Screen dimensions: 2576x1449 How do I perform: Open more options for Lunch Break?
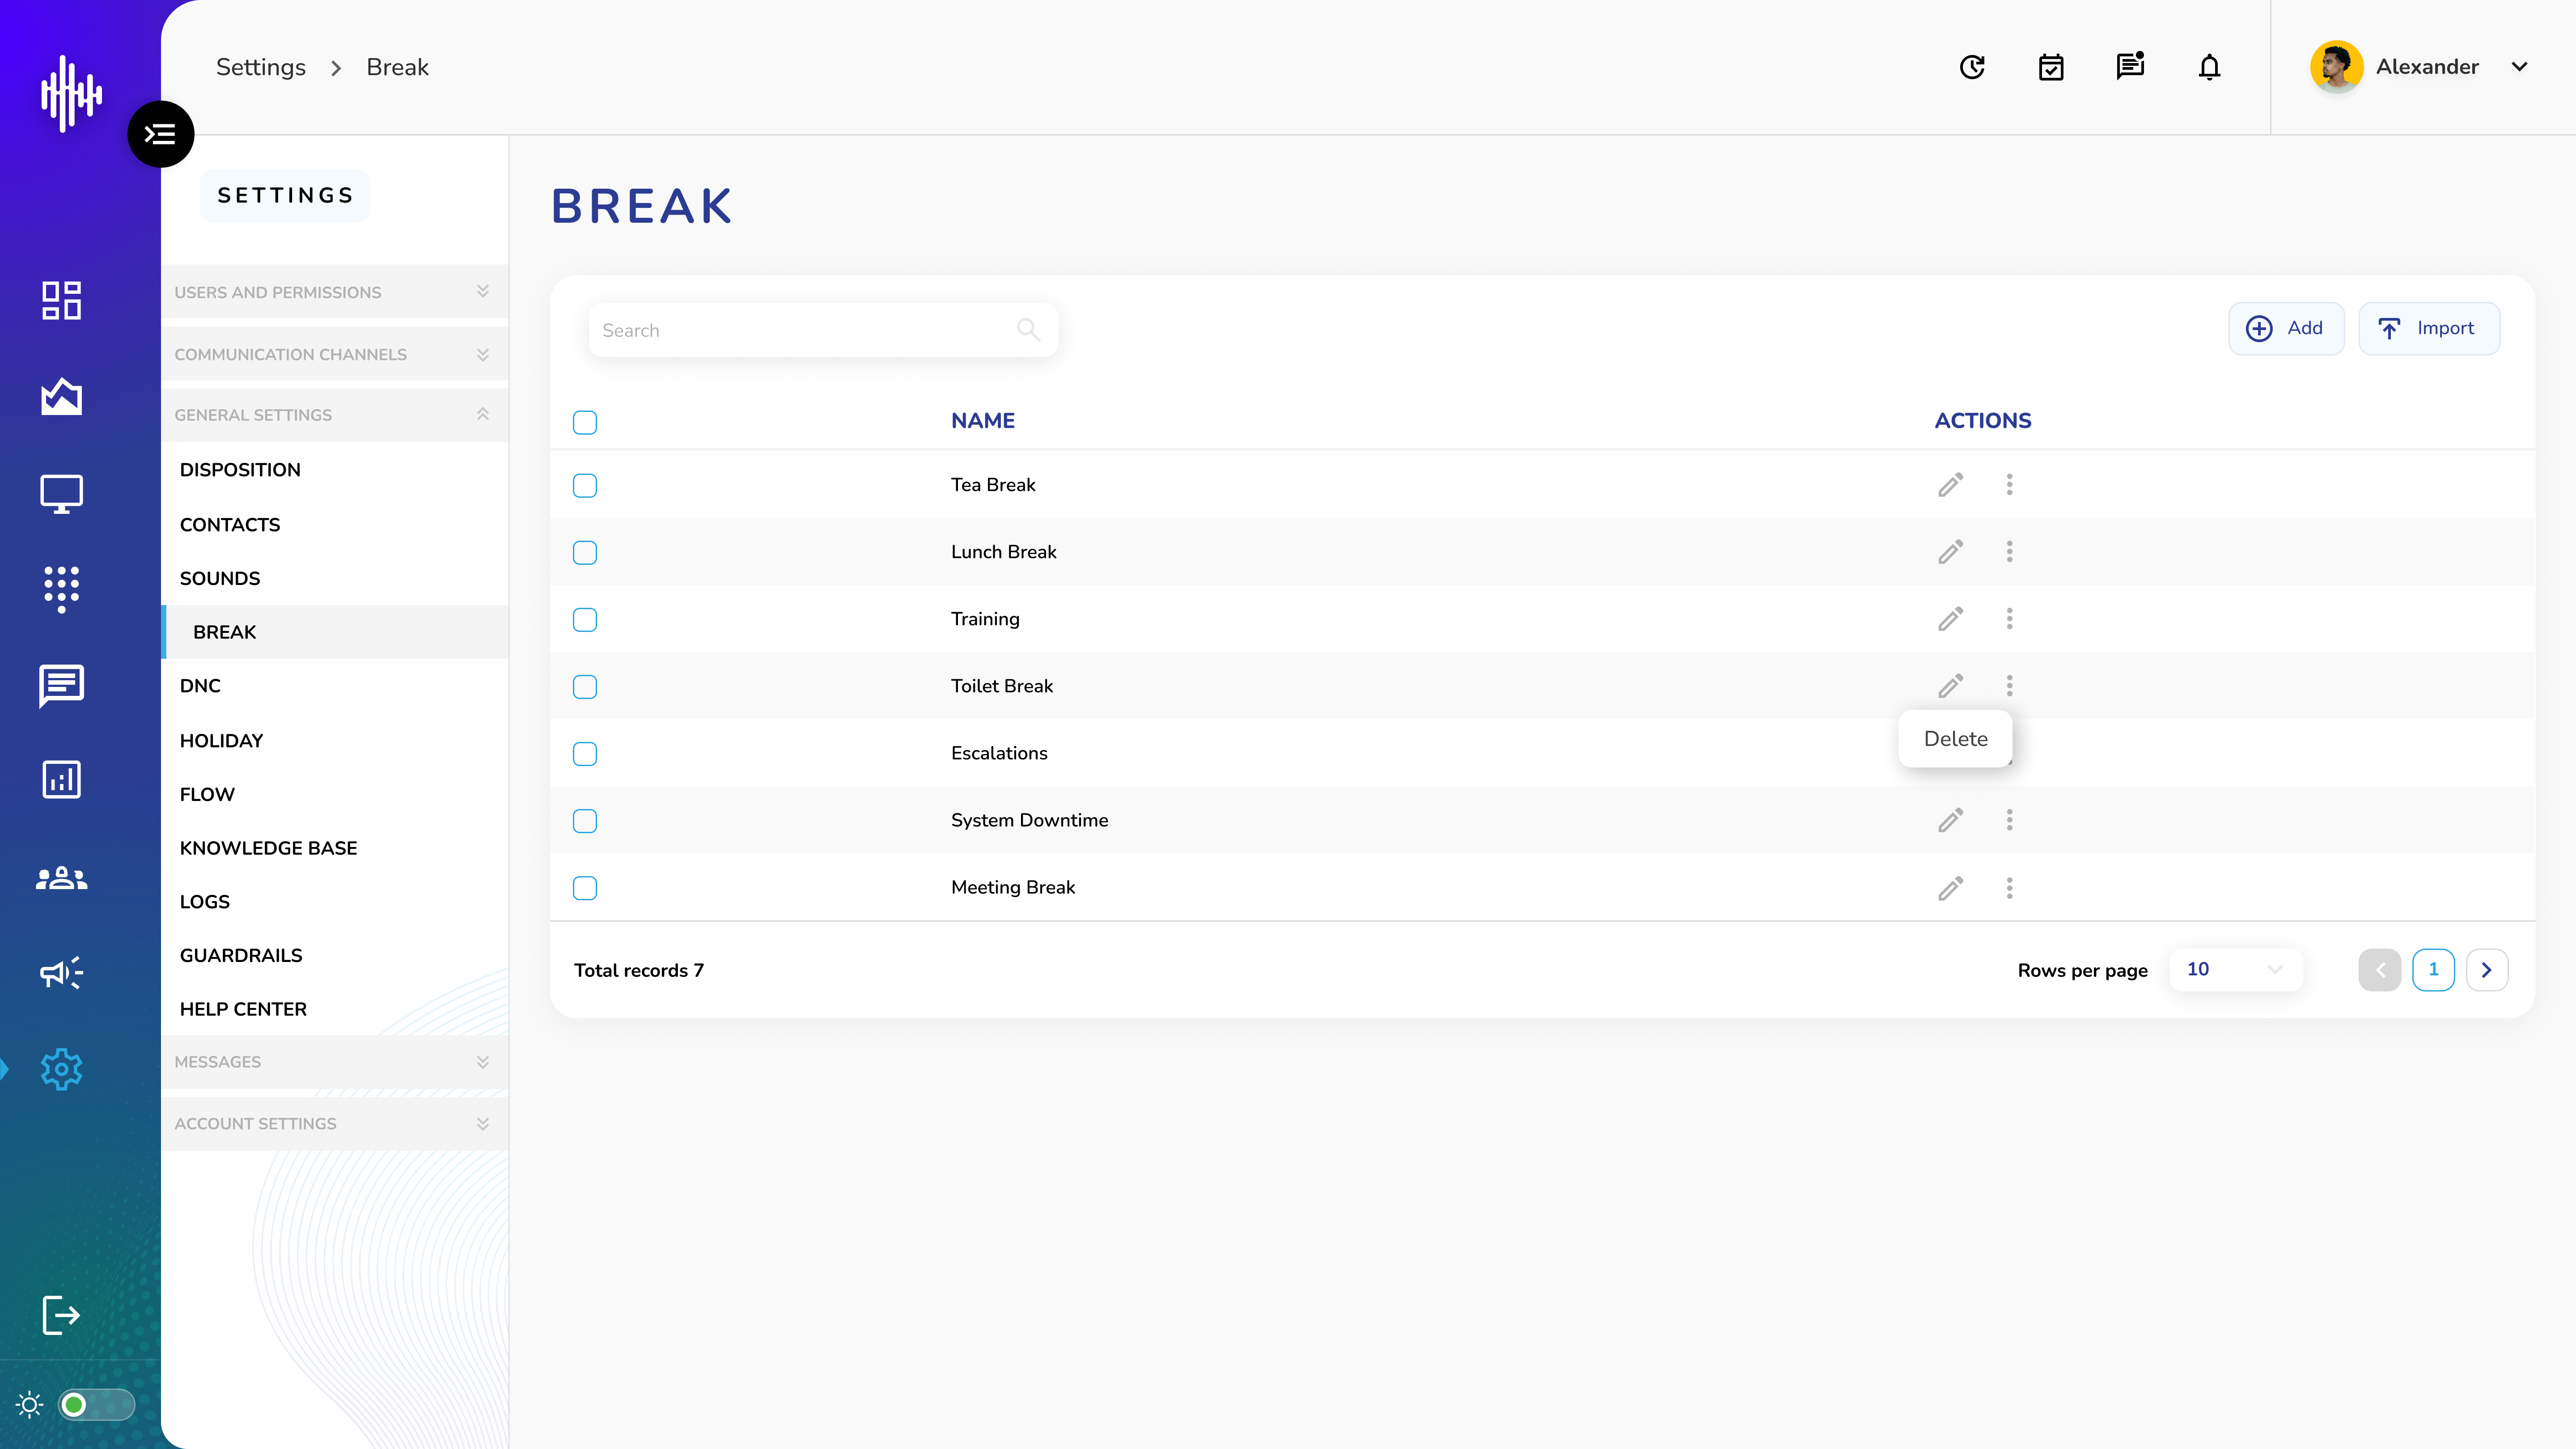coord(2009,552)
